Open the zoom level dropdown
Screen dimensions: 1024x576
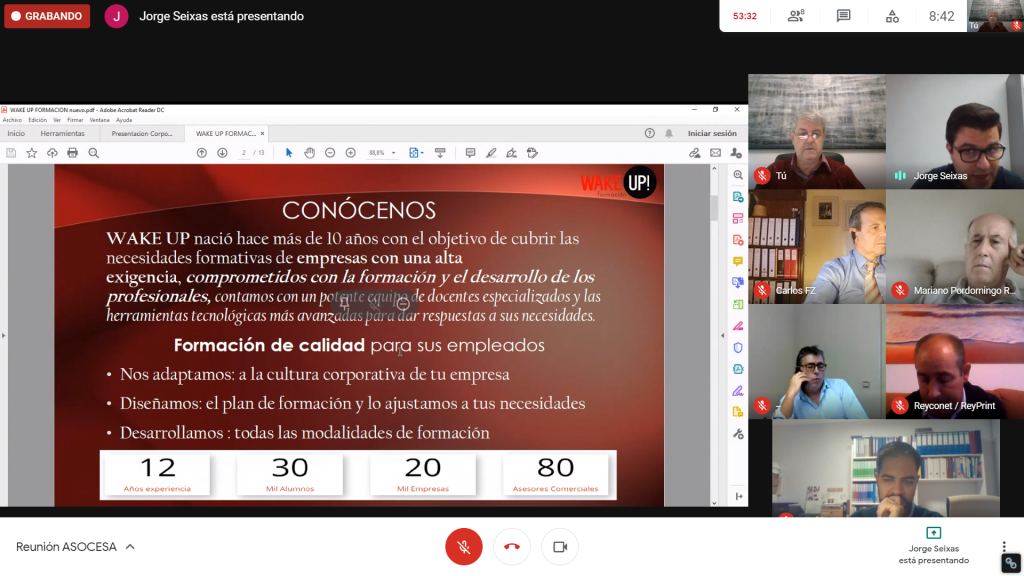(393, 153)
